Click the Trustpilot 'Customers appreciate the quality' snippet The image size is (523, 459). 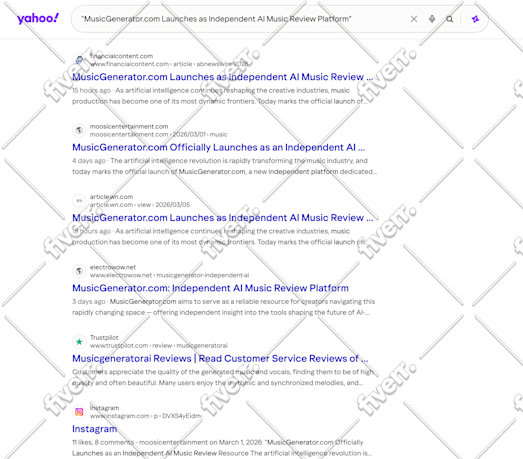(x=223, y=377)
